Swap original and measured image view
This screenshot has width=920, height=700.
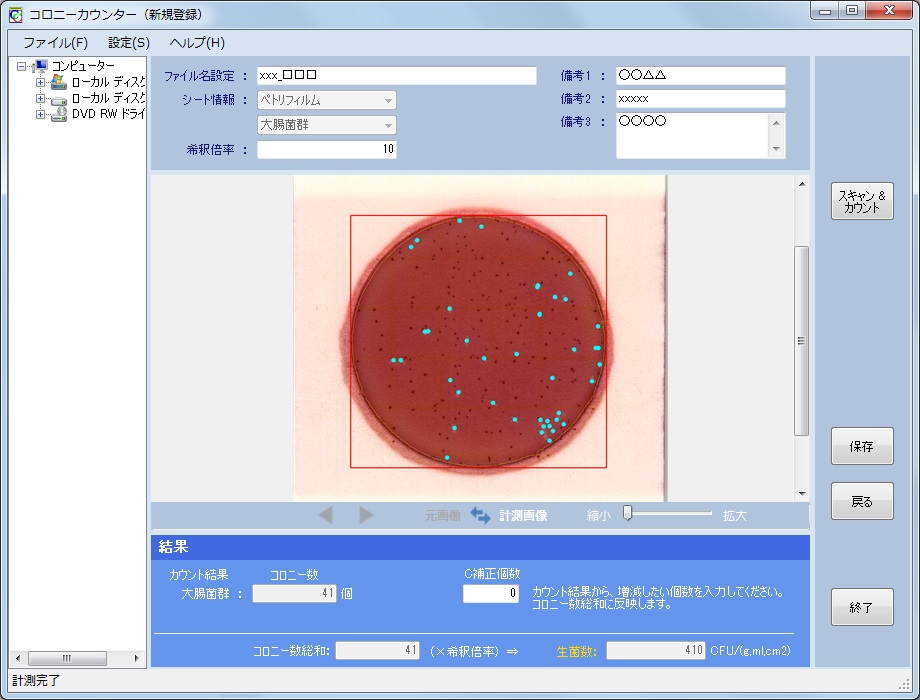tap(481, 515)
